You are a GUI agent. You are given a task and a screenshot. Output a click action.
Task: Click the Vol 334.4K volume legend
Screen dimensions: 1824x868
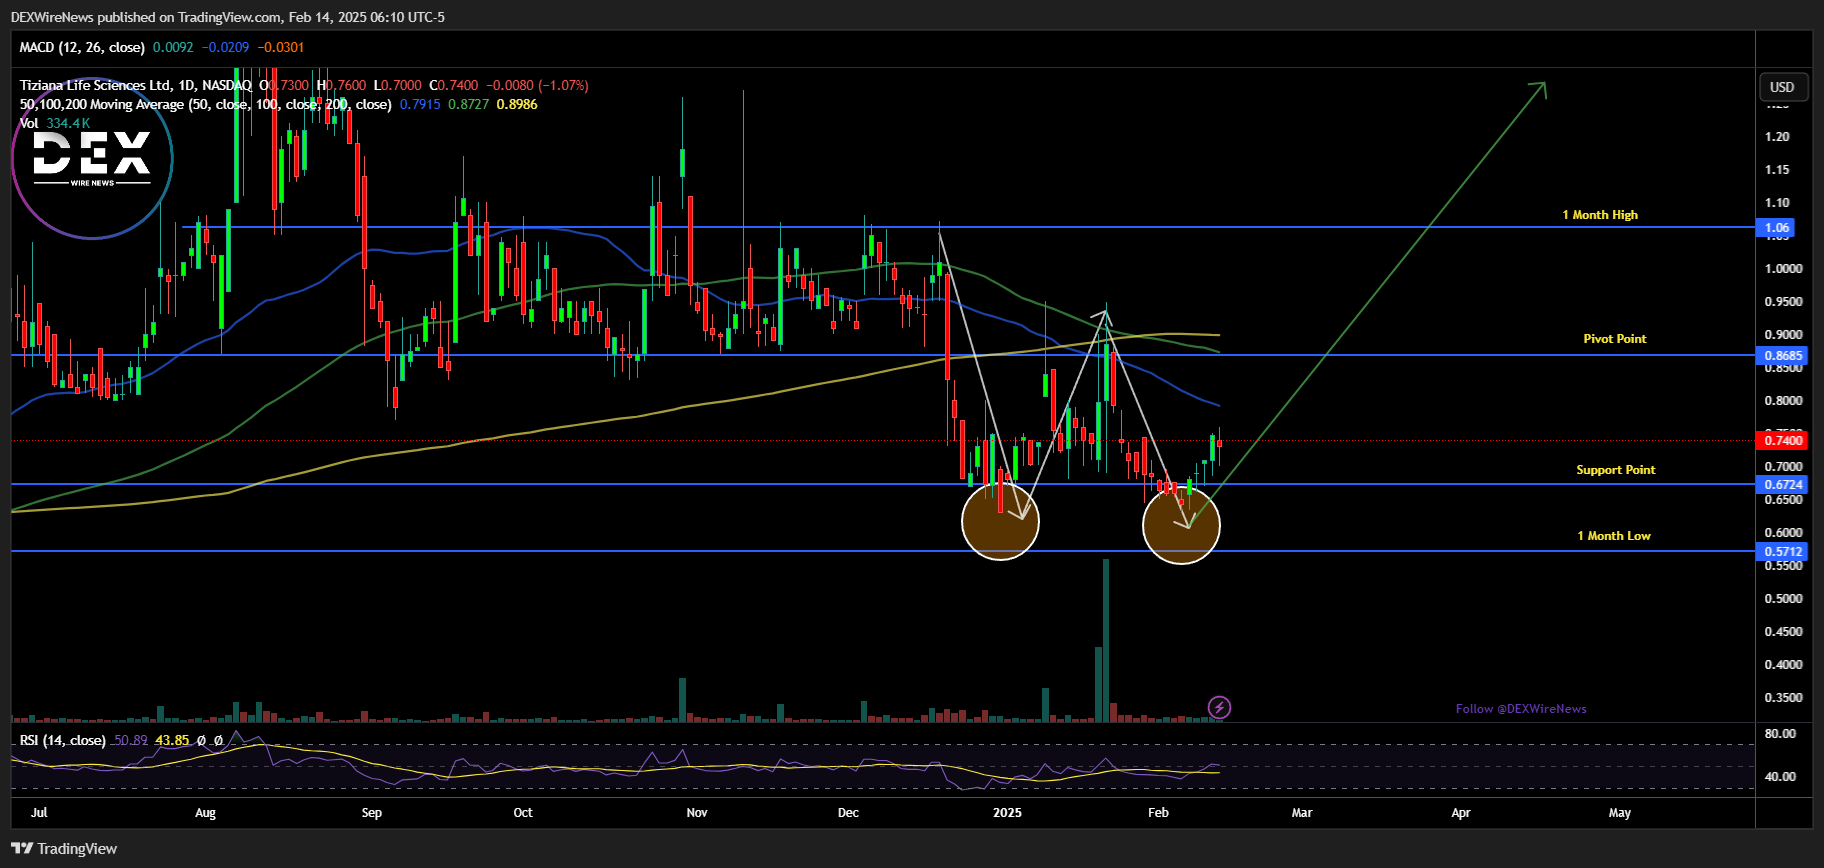pos(55,123)
